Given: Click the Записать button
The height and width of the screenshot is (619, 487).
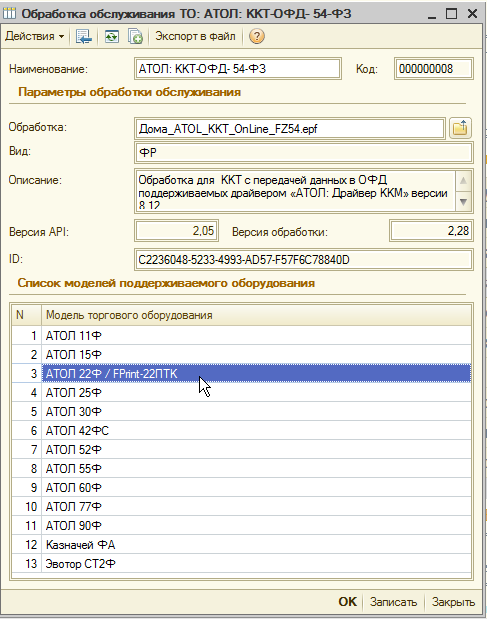Looking at the screenshot, I should point(393,602).
